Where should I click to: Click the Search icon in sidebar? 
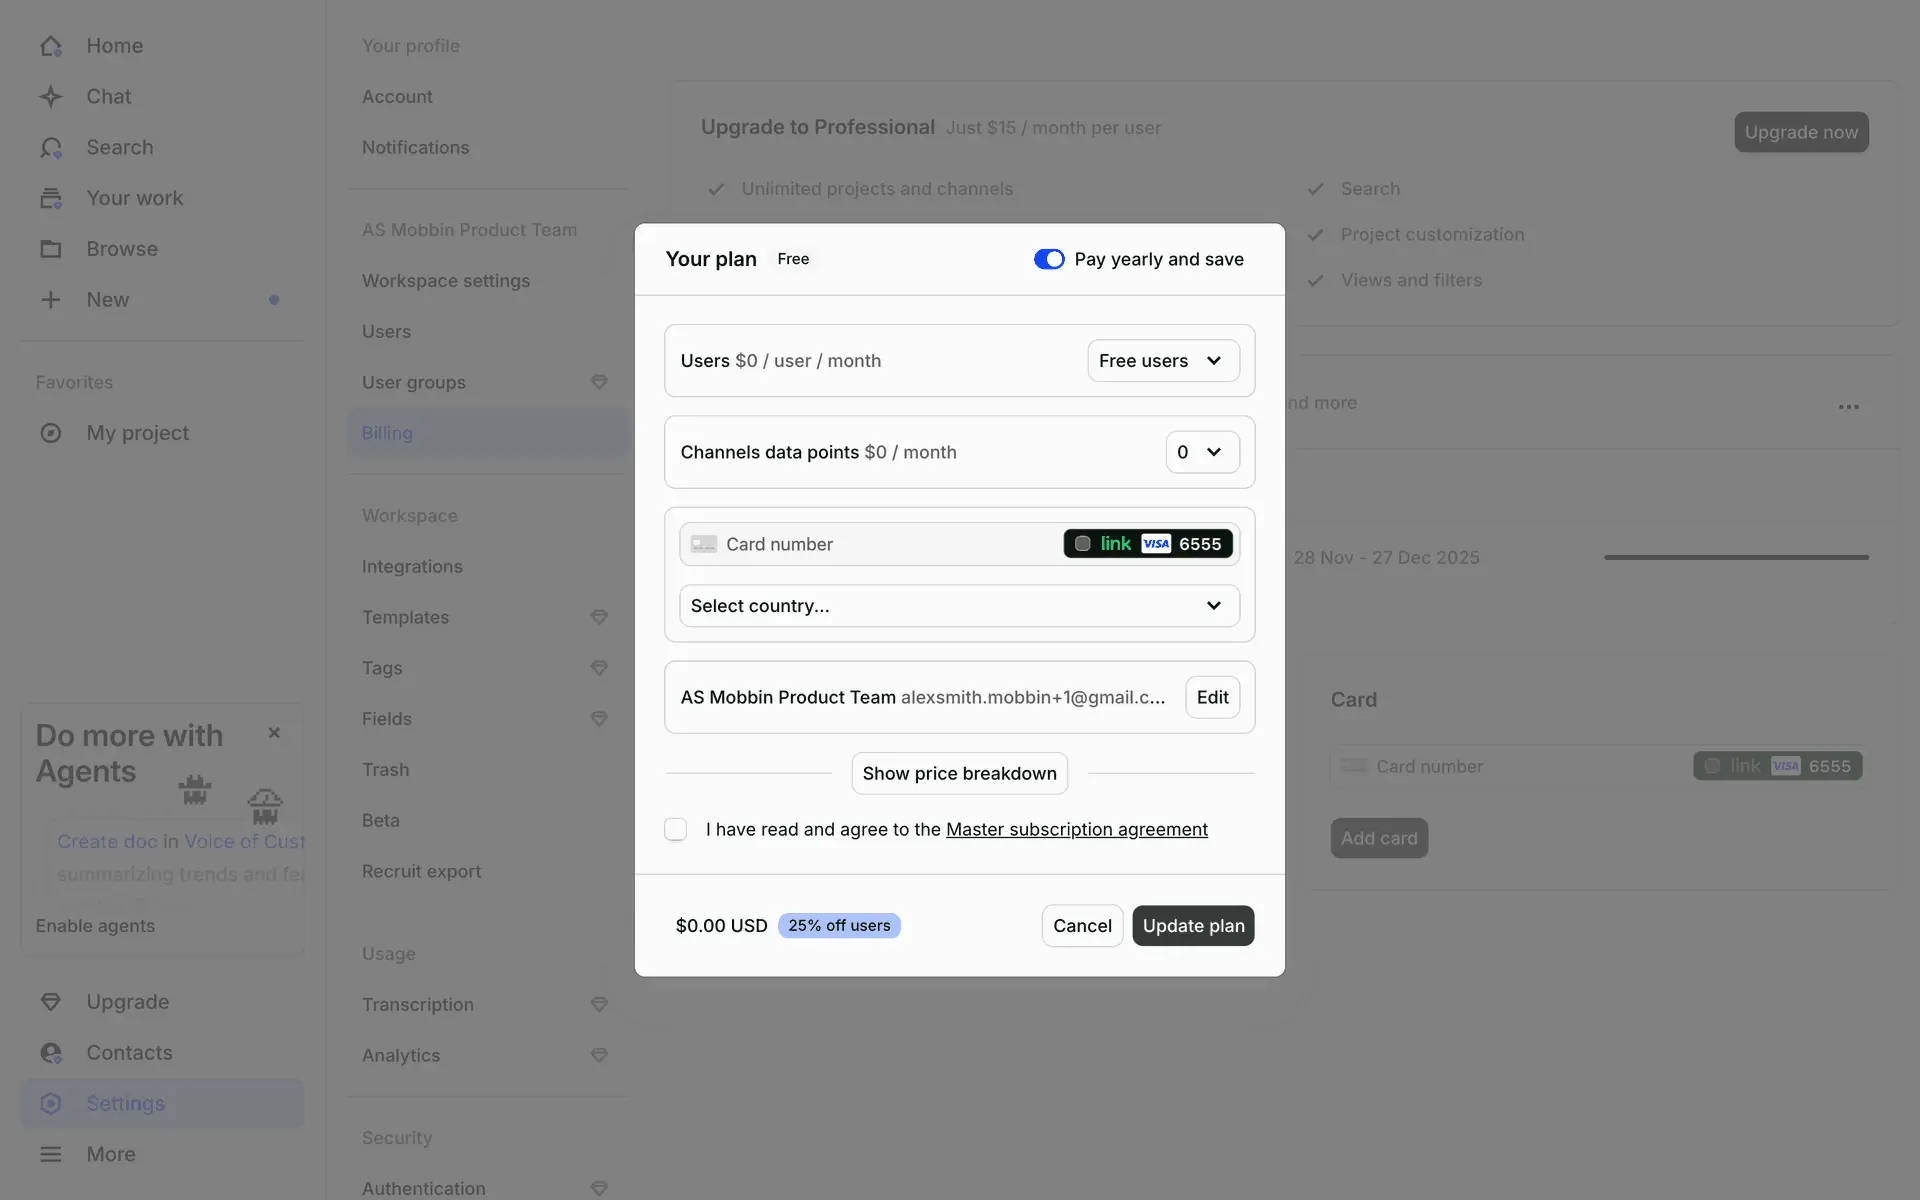[x=51, y=148]
